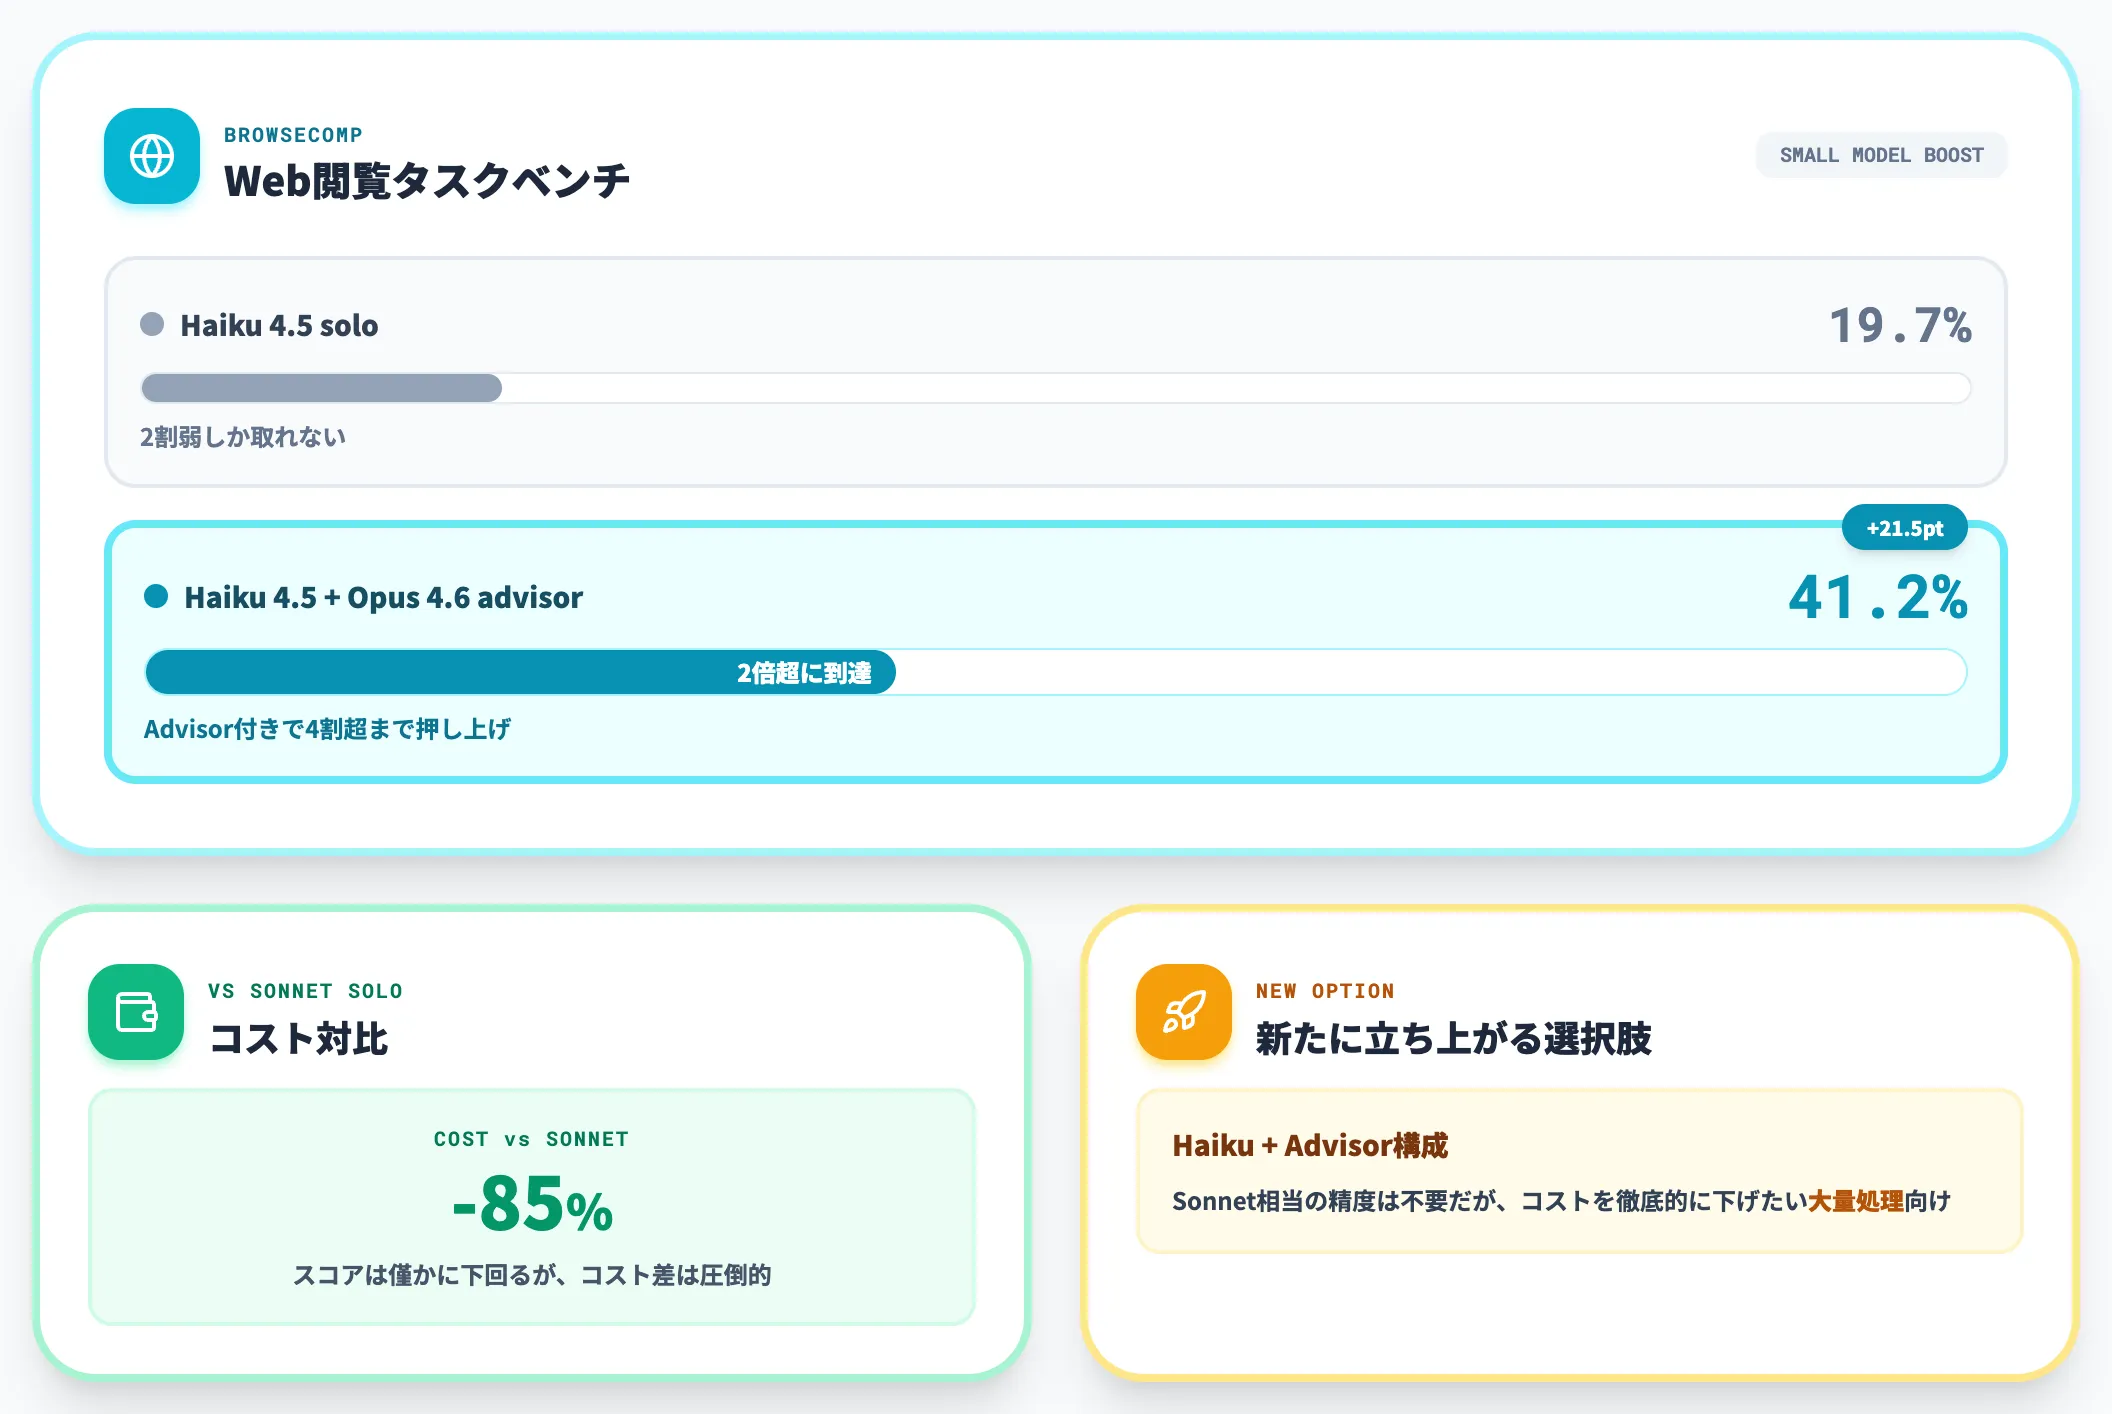
Task: Click the text スコアは僅かに下回るが、コスト差は圧倒的
Action: [x=531, y=1275]
